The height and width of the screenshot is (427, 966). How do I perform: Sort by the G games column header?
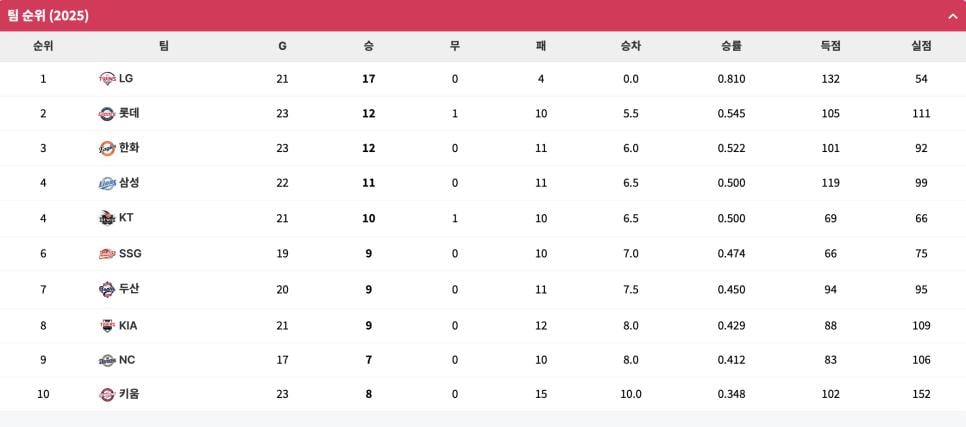282,46
